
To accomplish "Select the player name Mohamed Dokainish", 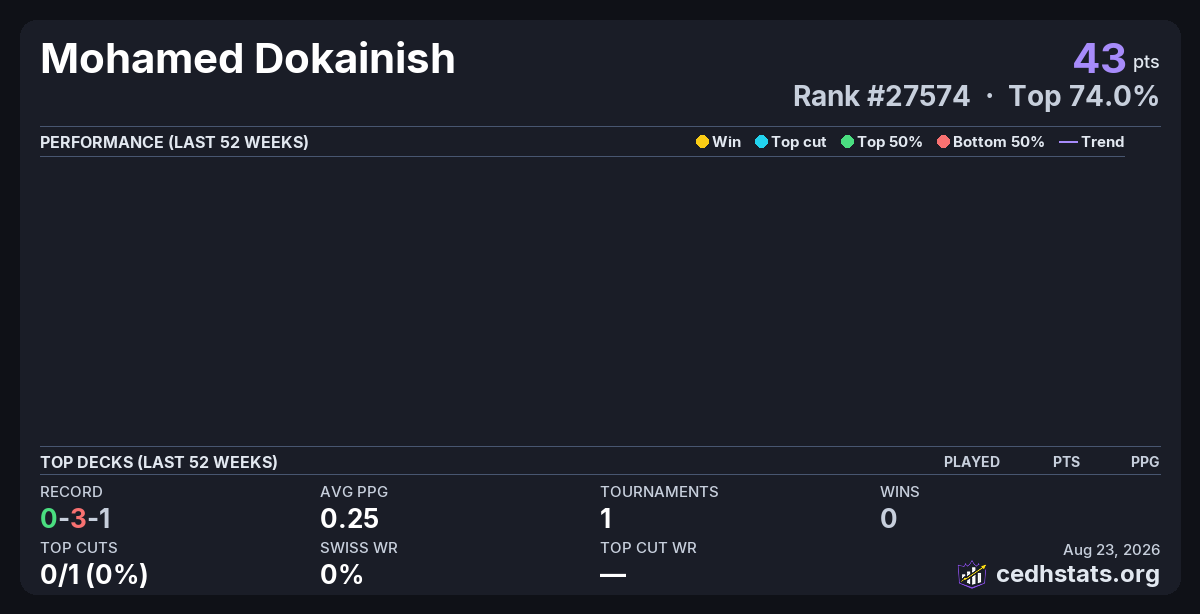I will 248,59.
